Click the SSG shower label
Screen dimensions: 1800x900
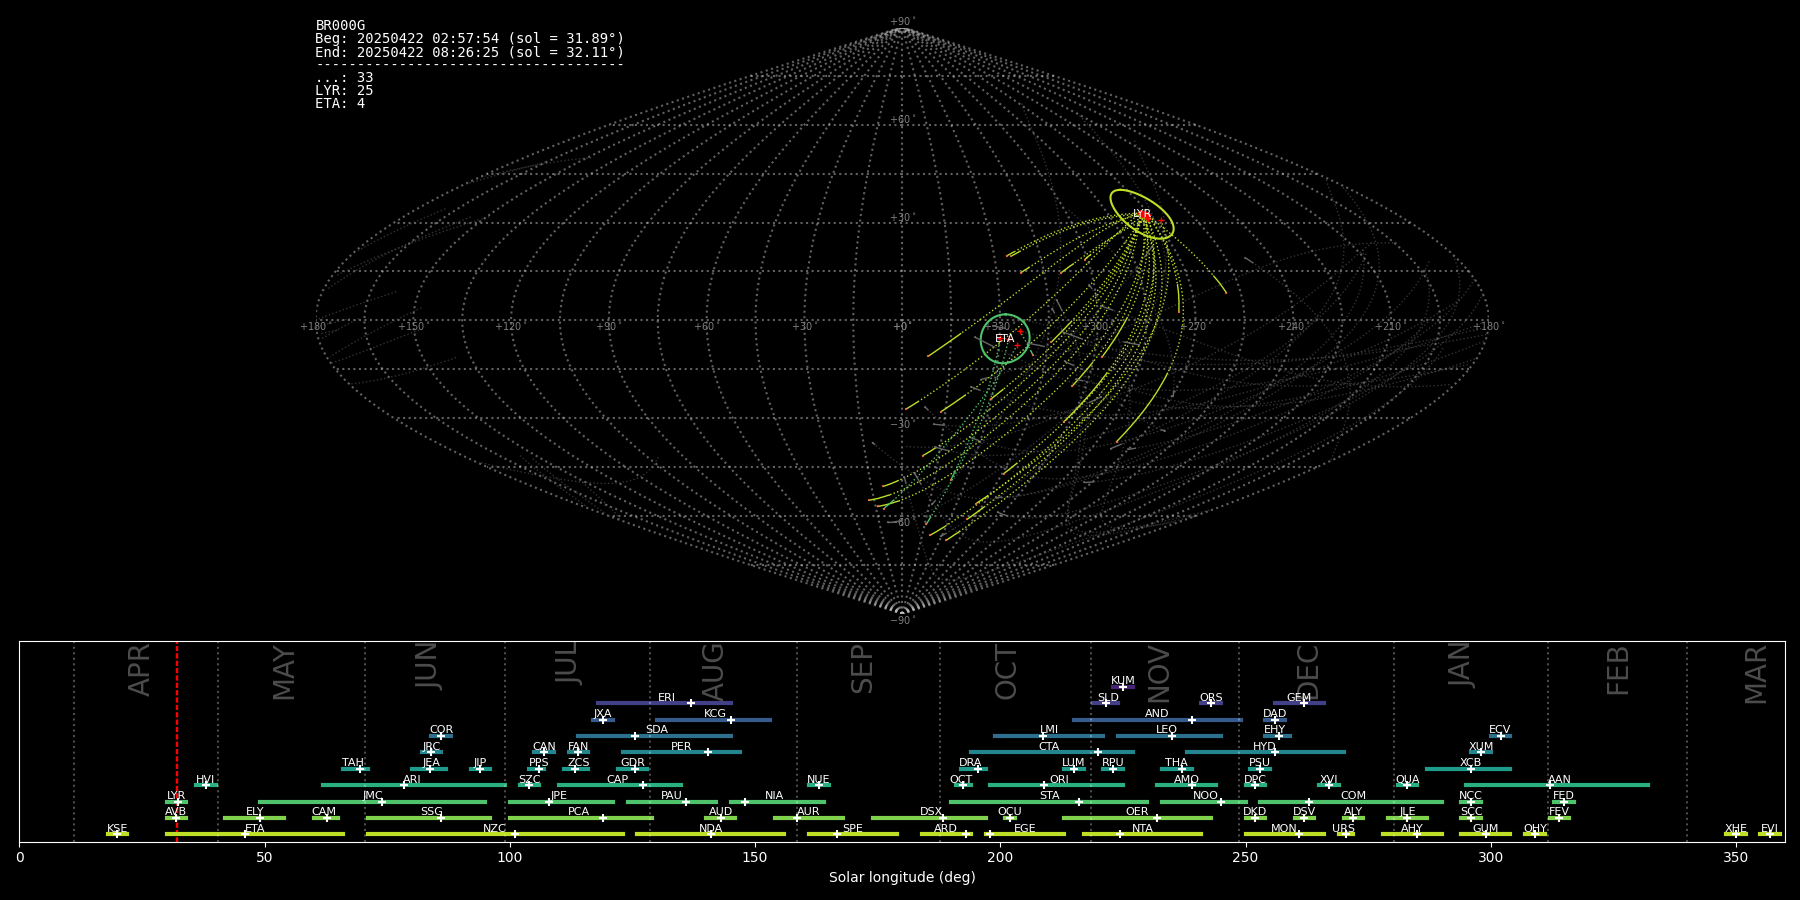point(431,812)
